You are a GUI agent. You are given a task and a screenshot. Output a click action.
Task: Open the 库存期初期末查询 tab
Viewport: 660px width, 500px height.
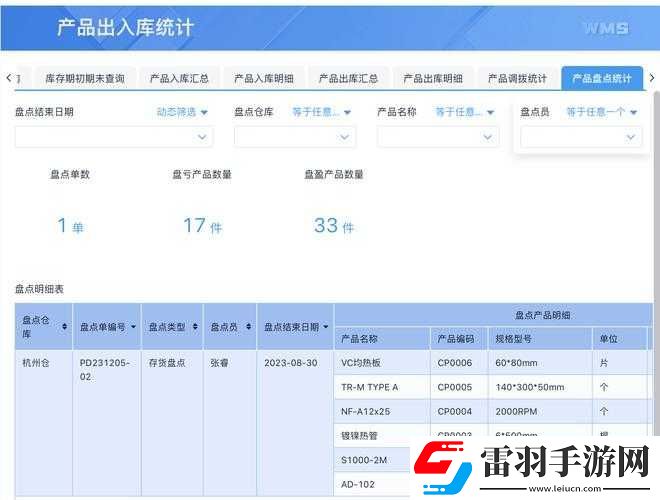coord(85,78)
